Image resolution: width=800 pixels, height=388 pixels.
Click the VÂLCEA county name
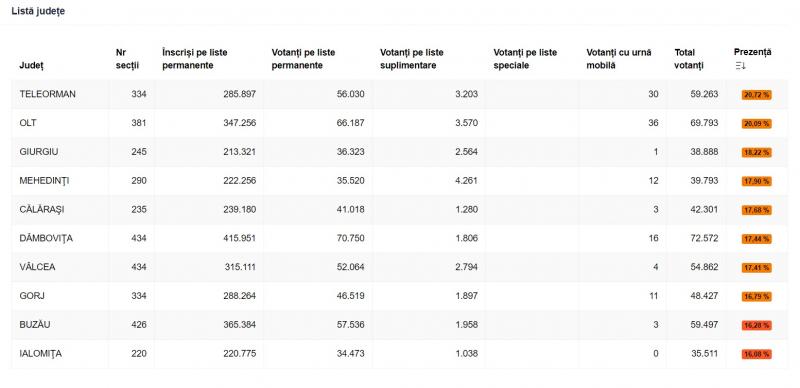coord(37,267)
